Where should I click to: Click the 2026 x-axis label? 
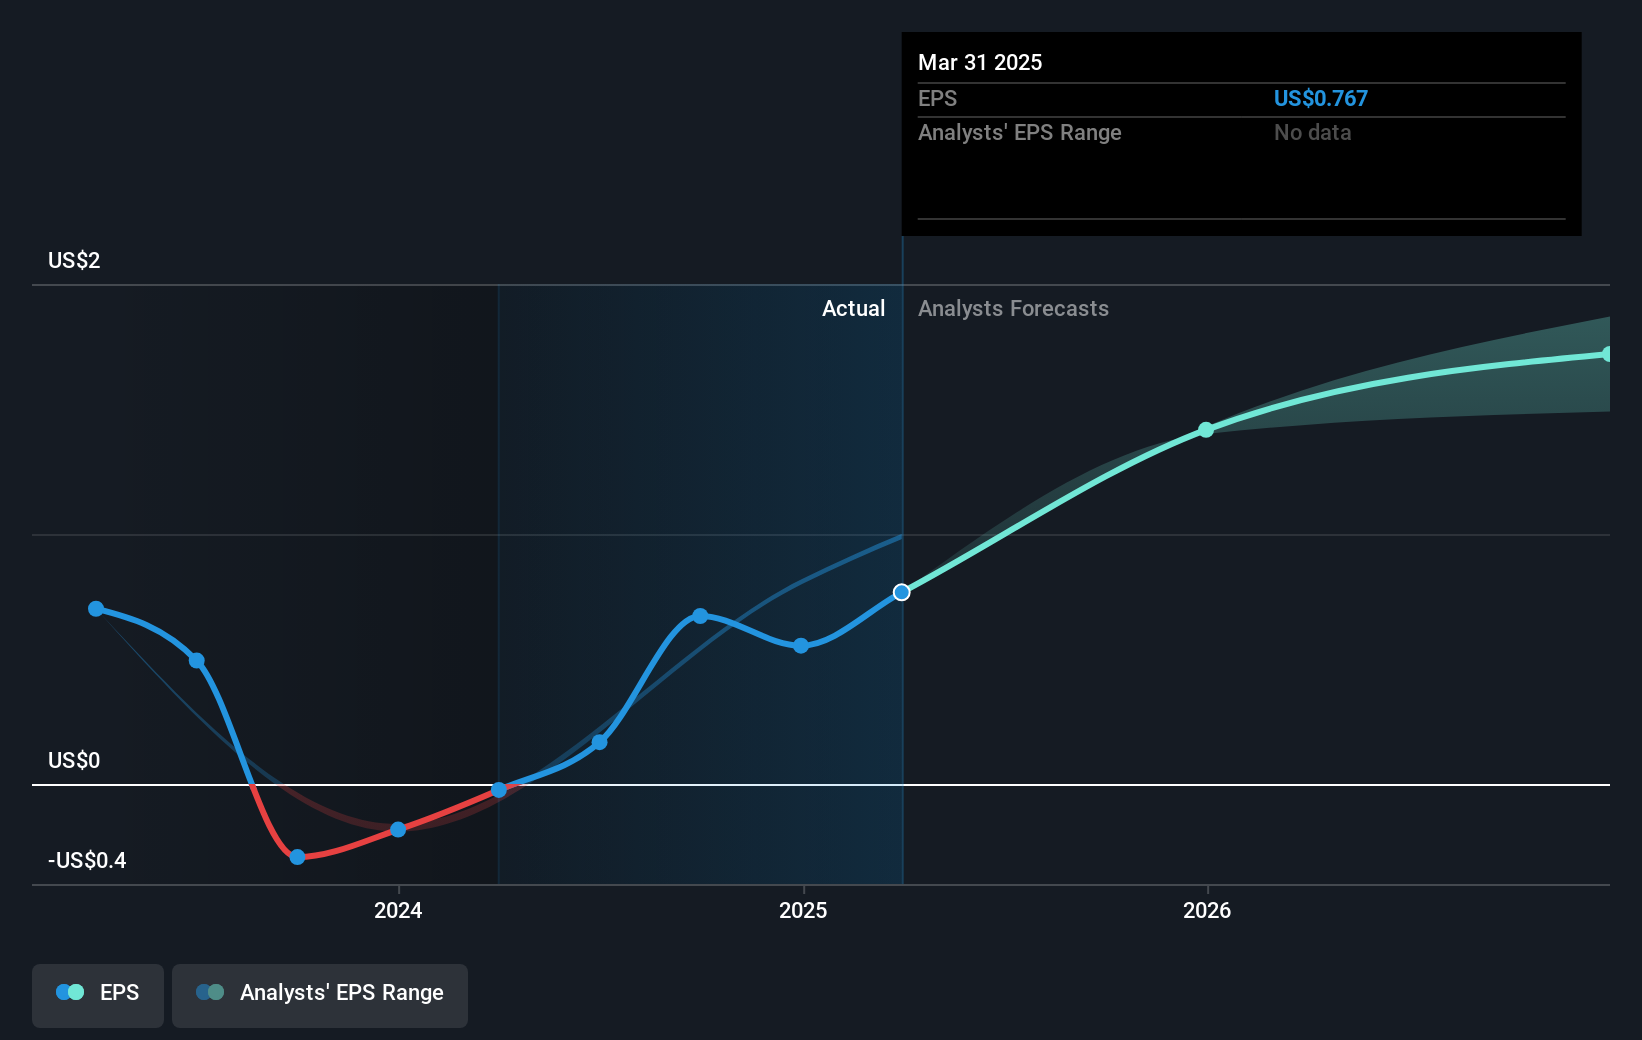tap(1207, 910)
